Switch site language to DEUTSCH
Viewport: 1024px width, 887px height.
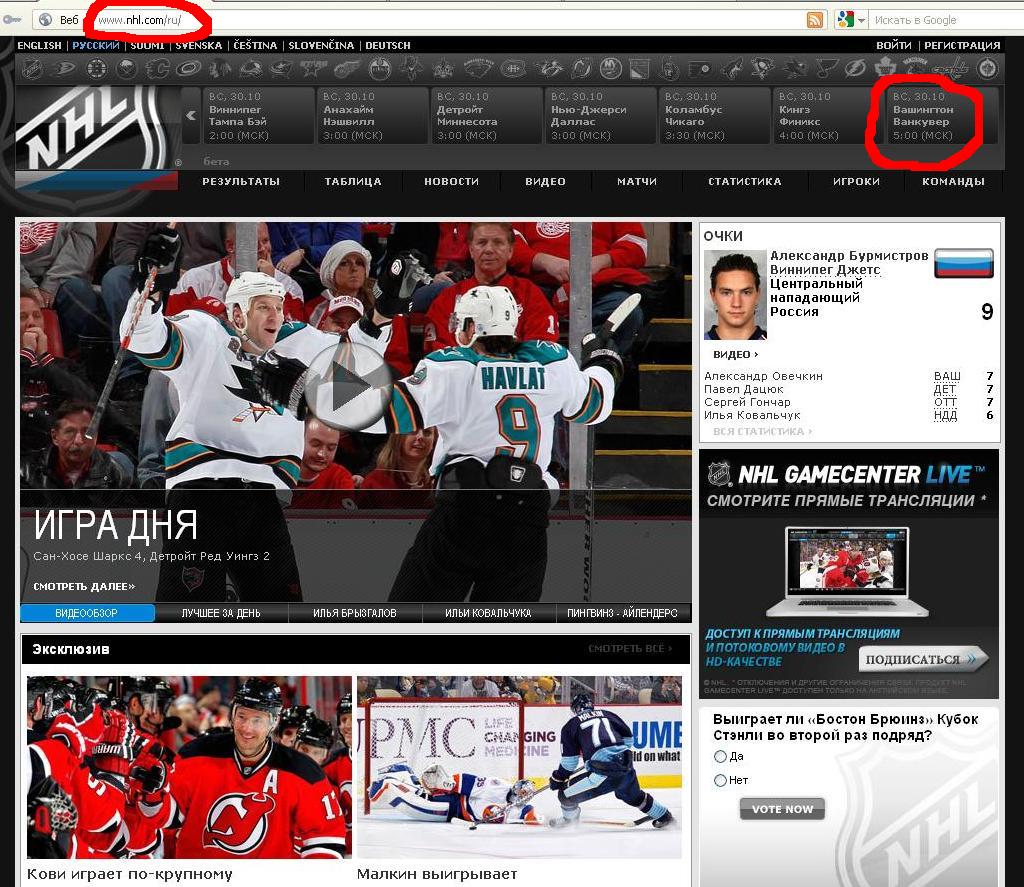click(388, 45)
